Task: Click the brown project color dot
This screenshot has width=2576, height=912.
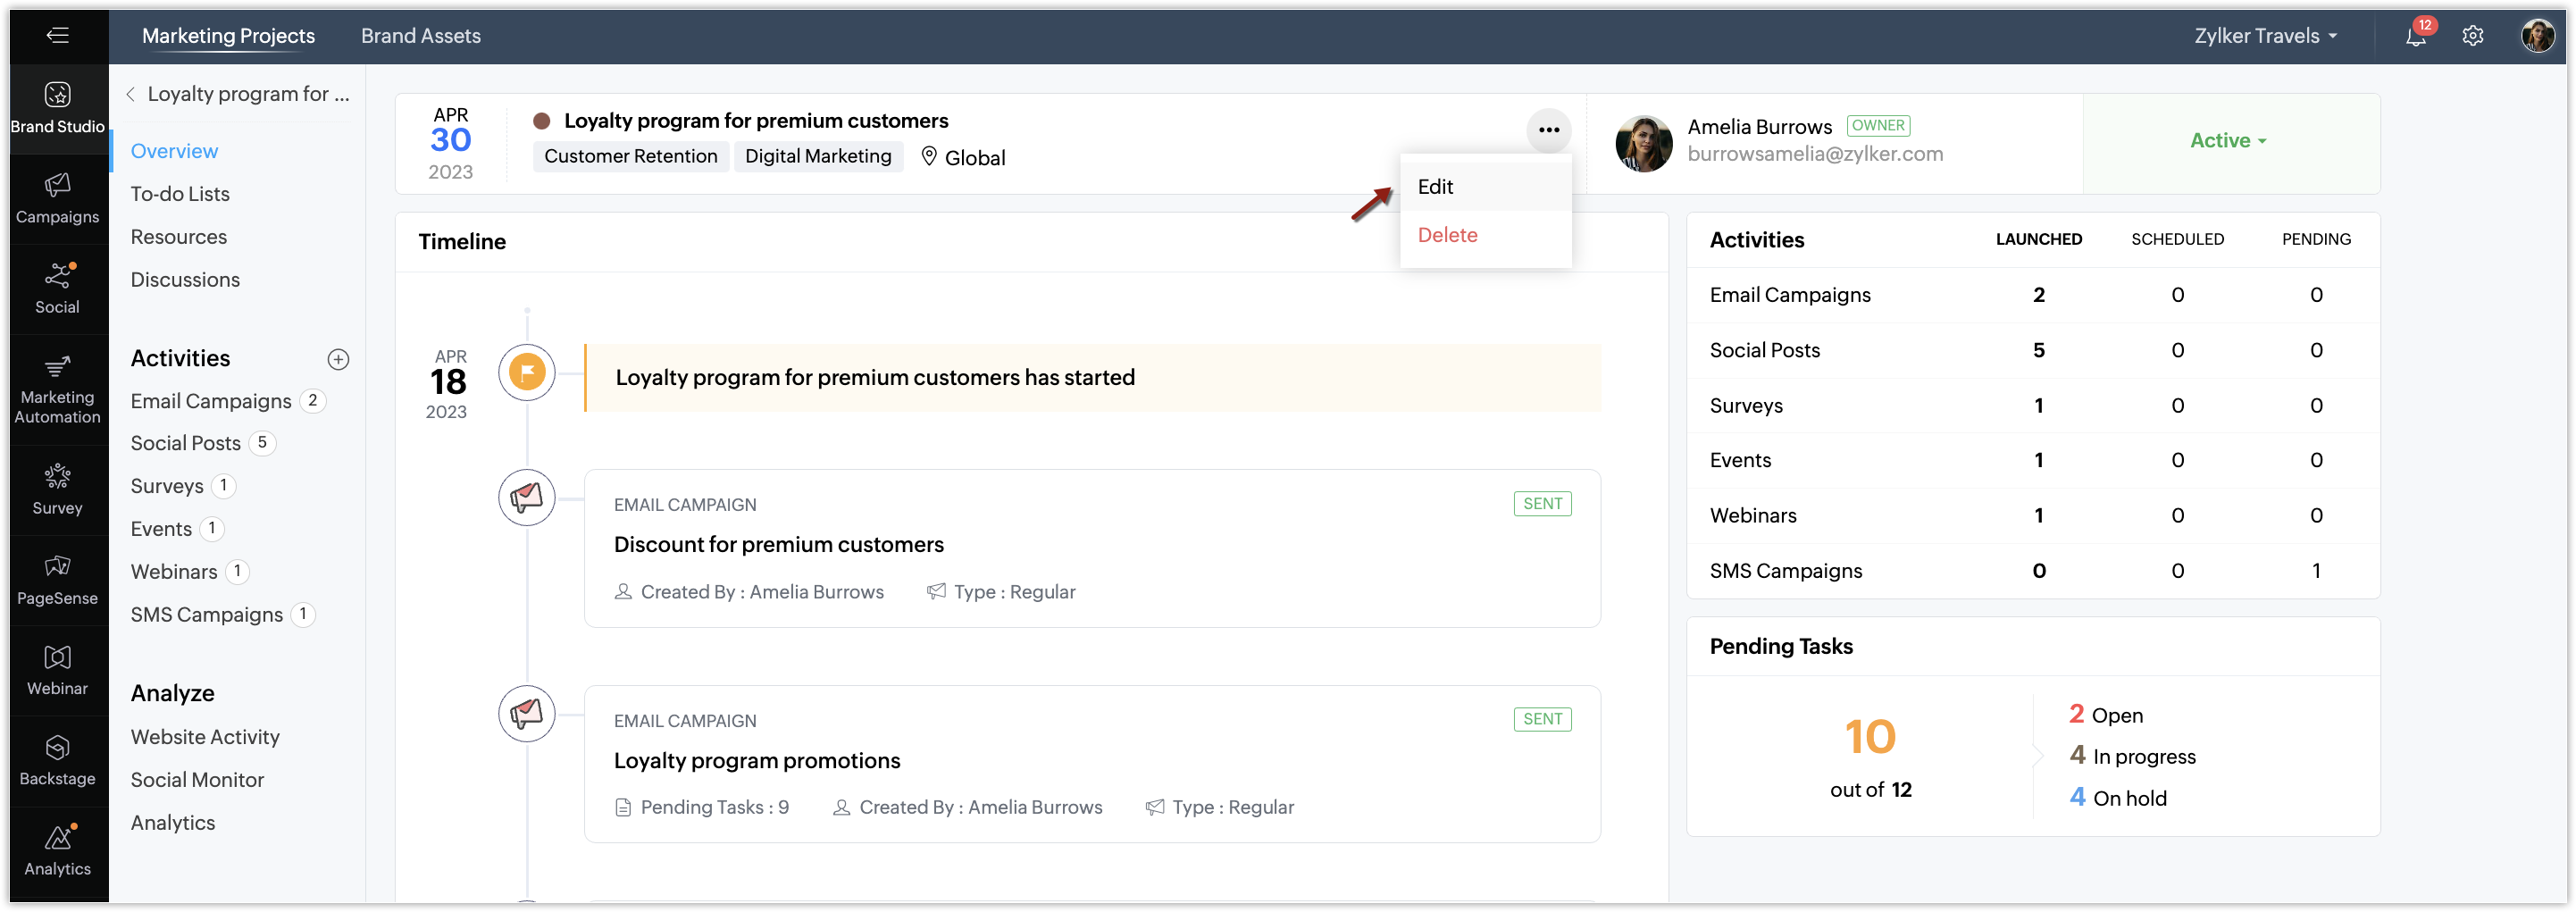Action: tap(542, 121)
